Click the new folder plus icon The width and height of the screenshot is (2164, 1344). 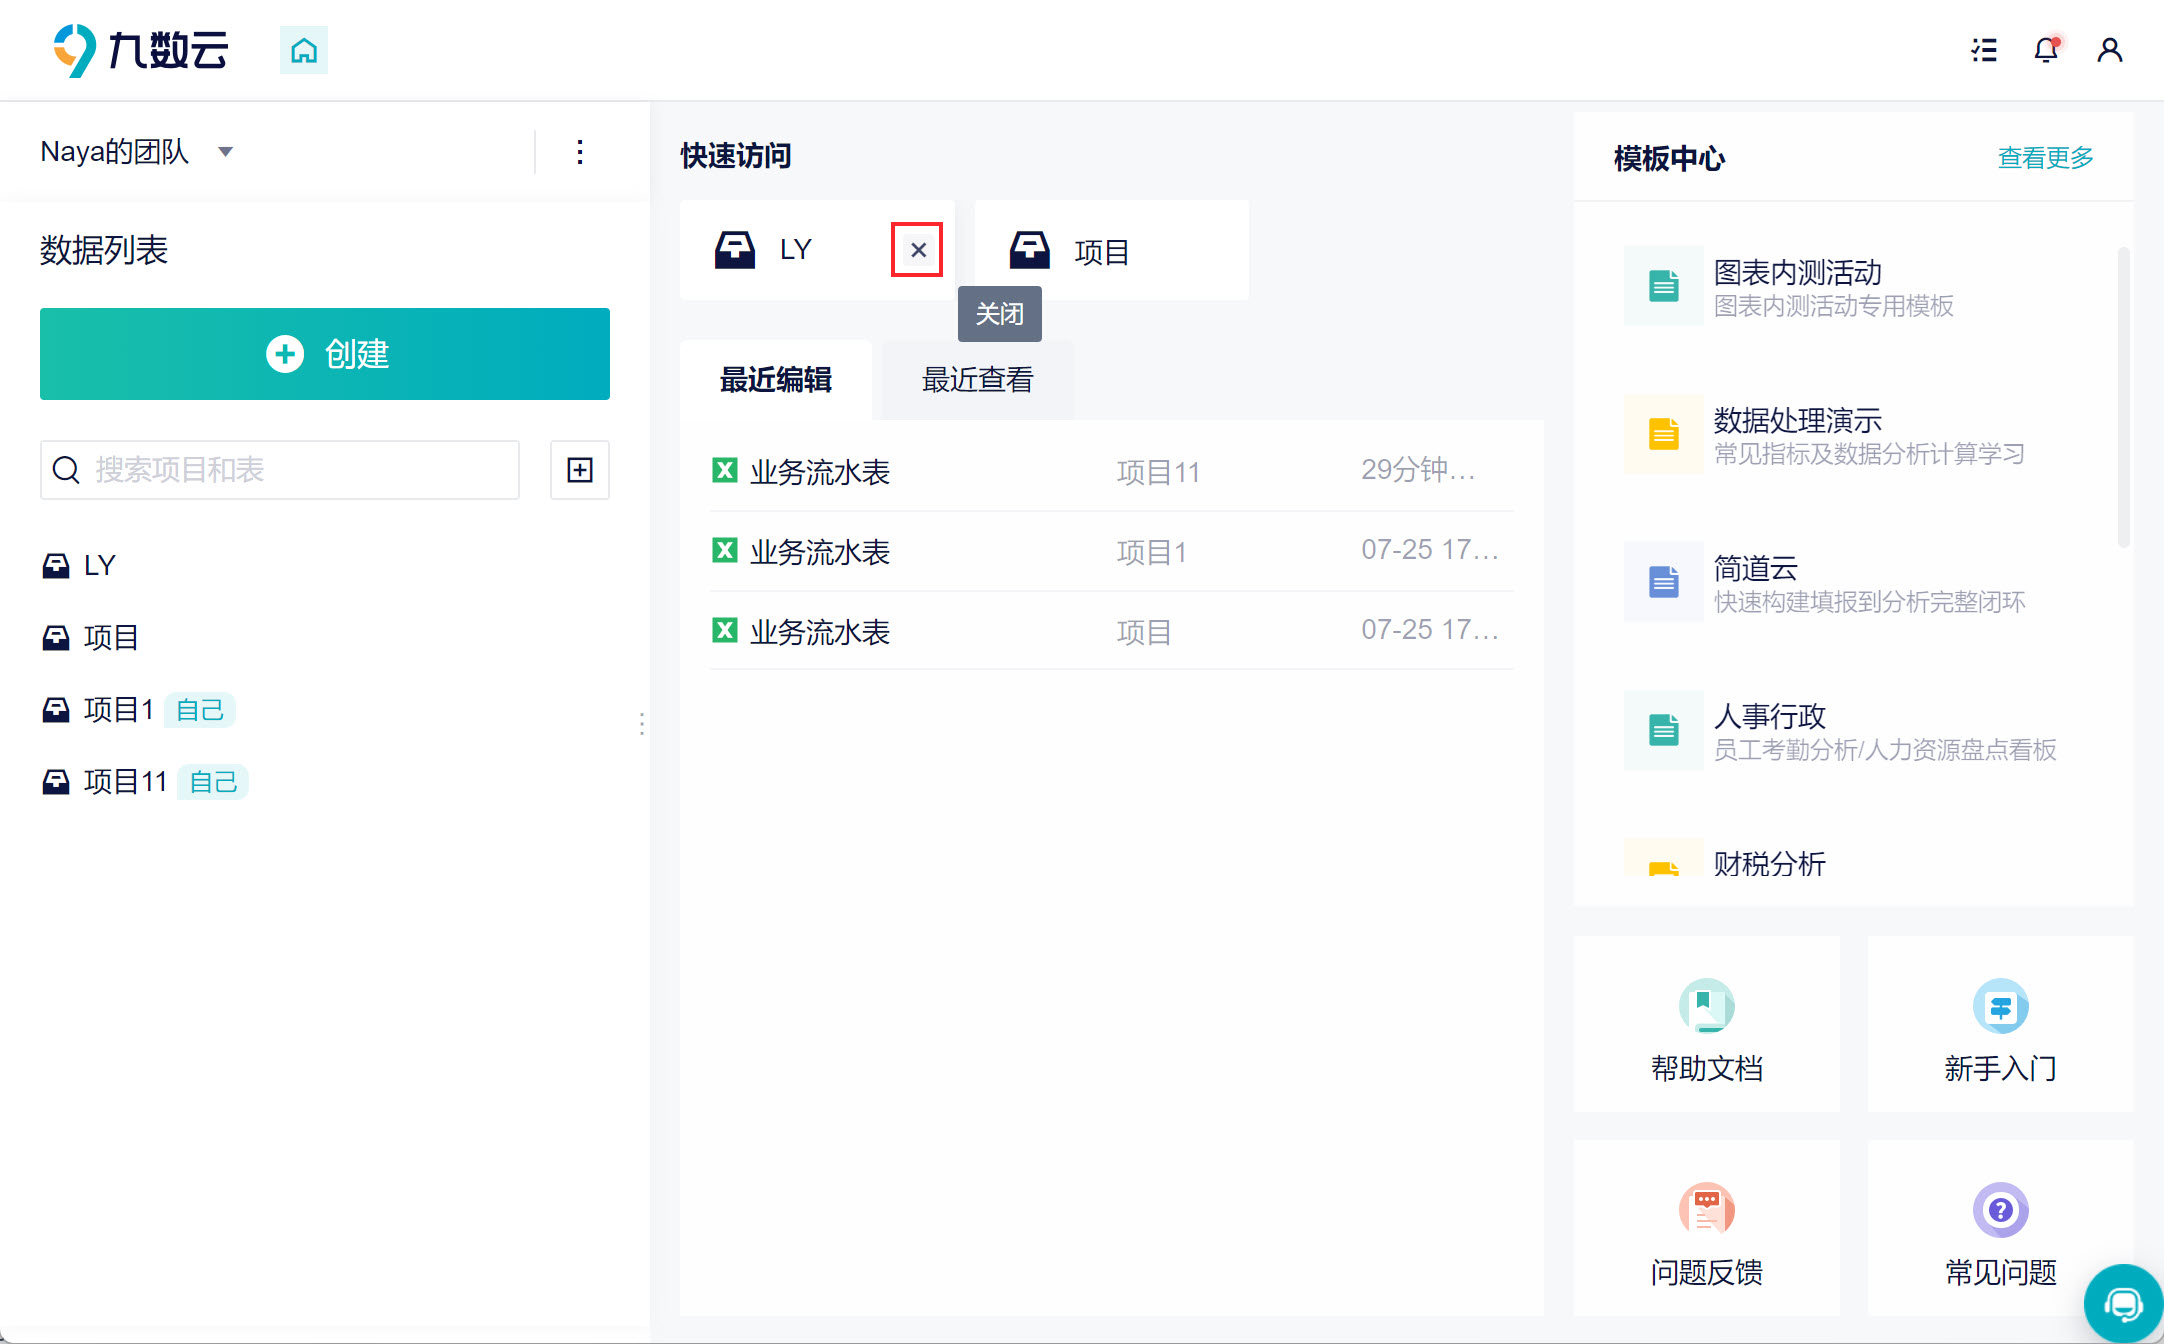580,470
